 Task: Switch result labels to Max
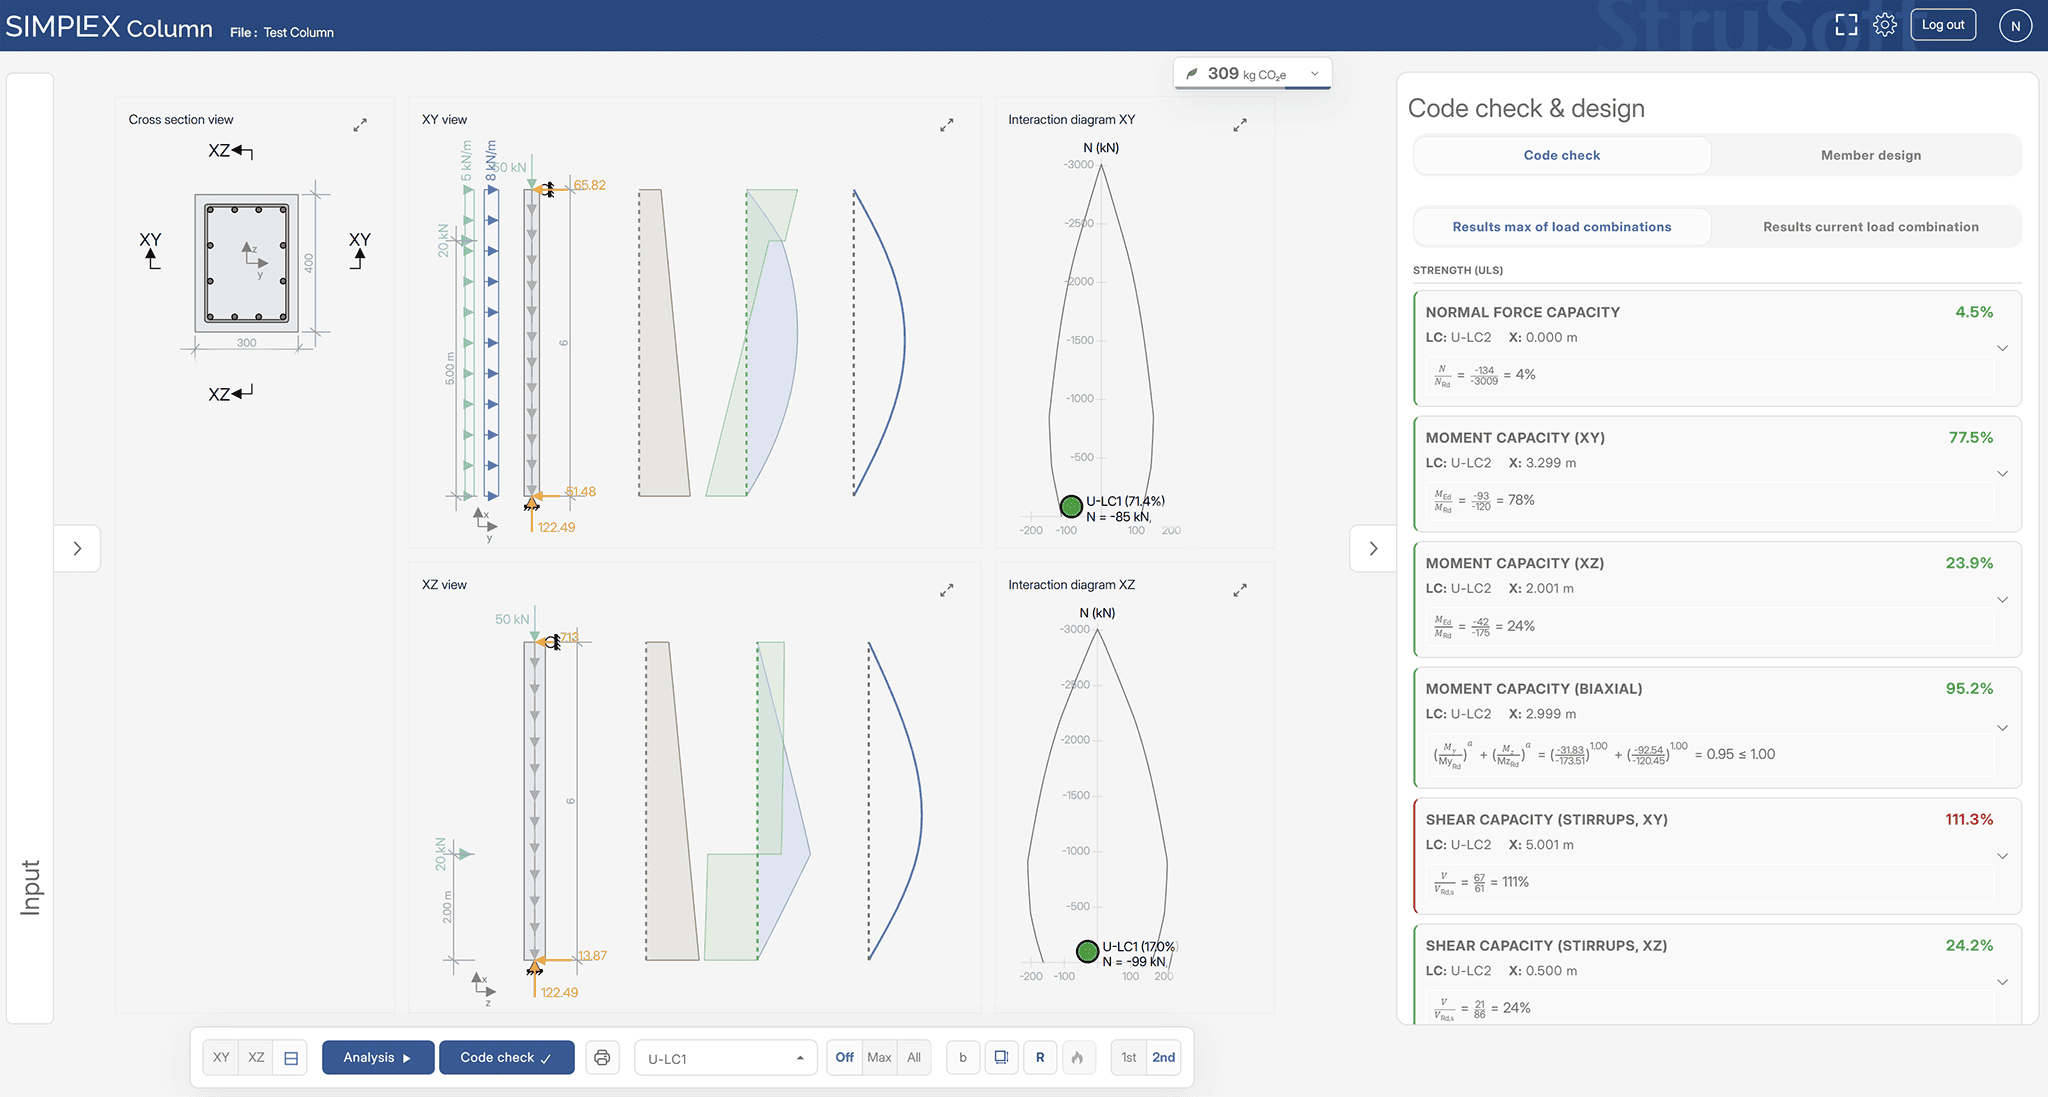point(879,1058)
